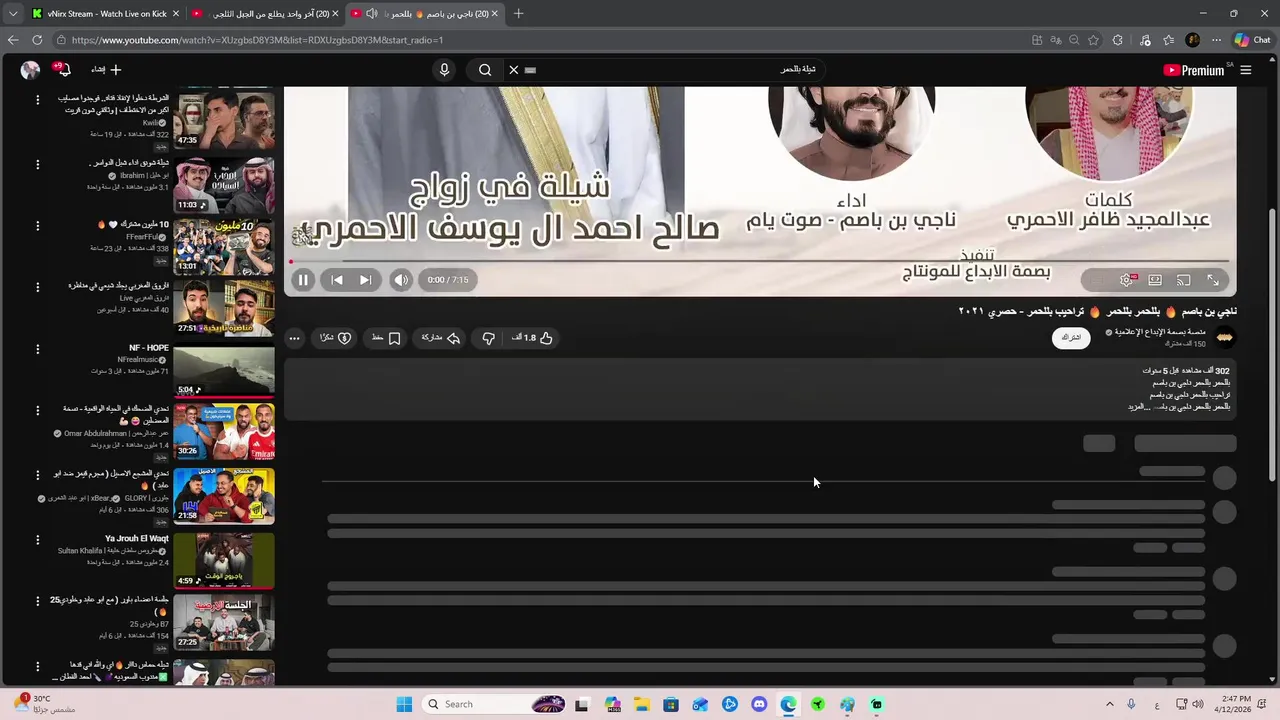Clear the search text with the X
Screen dimensions: 1280x720
pos(514,70)
